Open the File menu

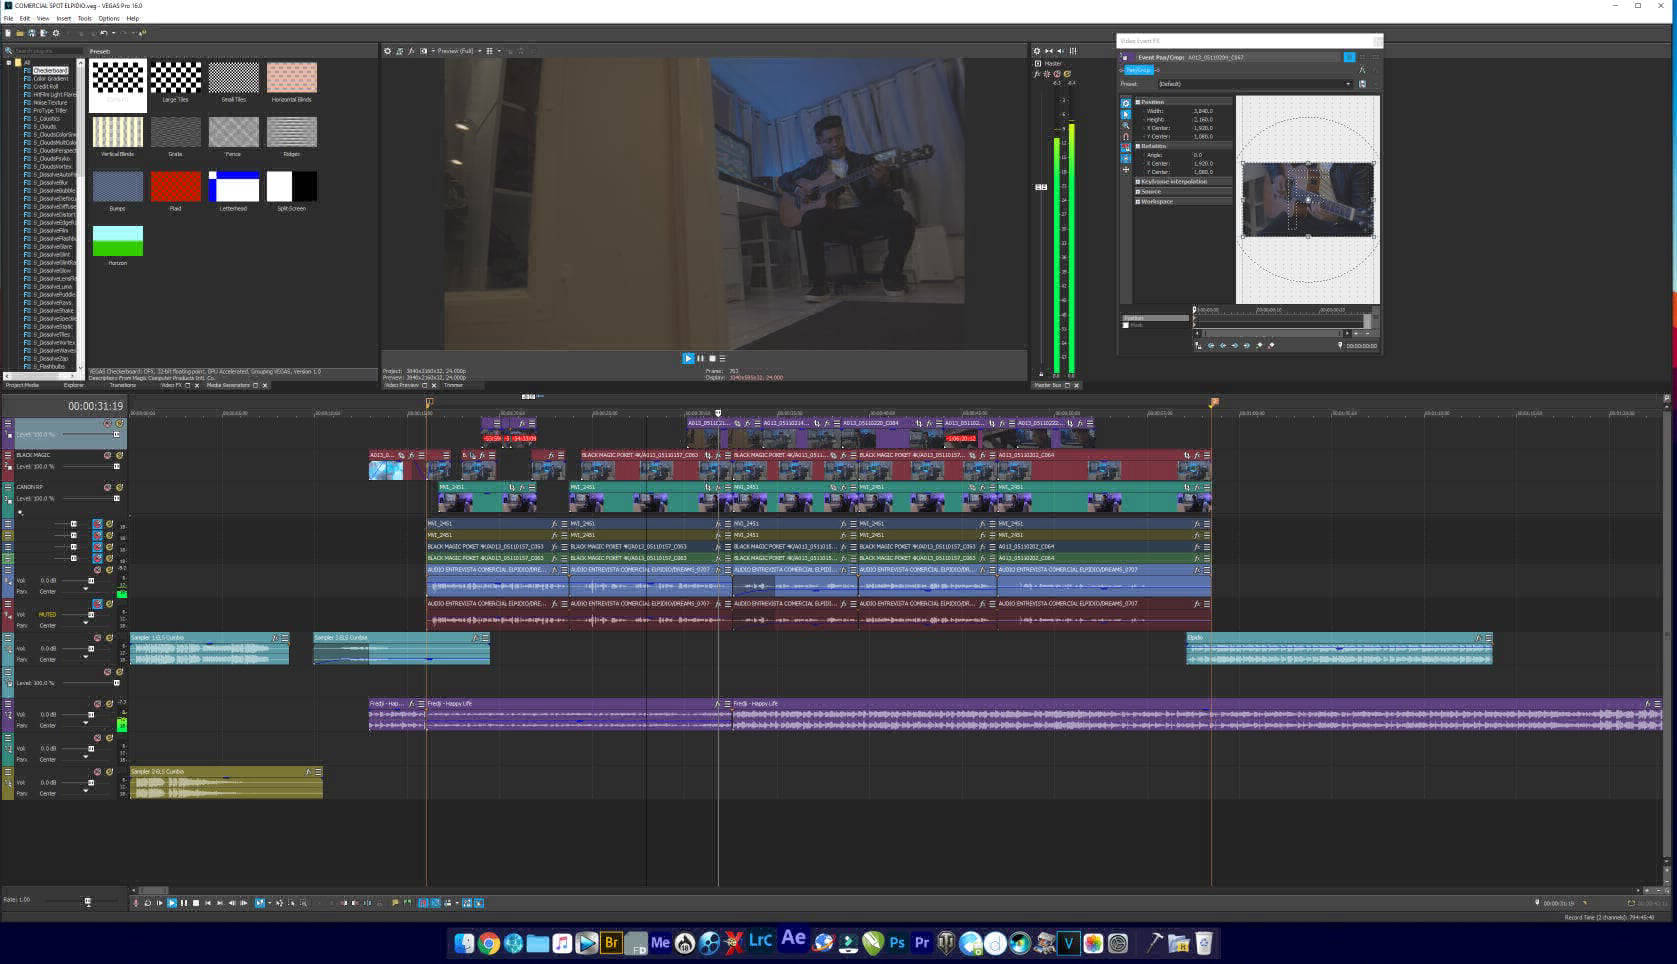8,18
